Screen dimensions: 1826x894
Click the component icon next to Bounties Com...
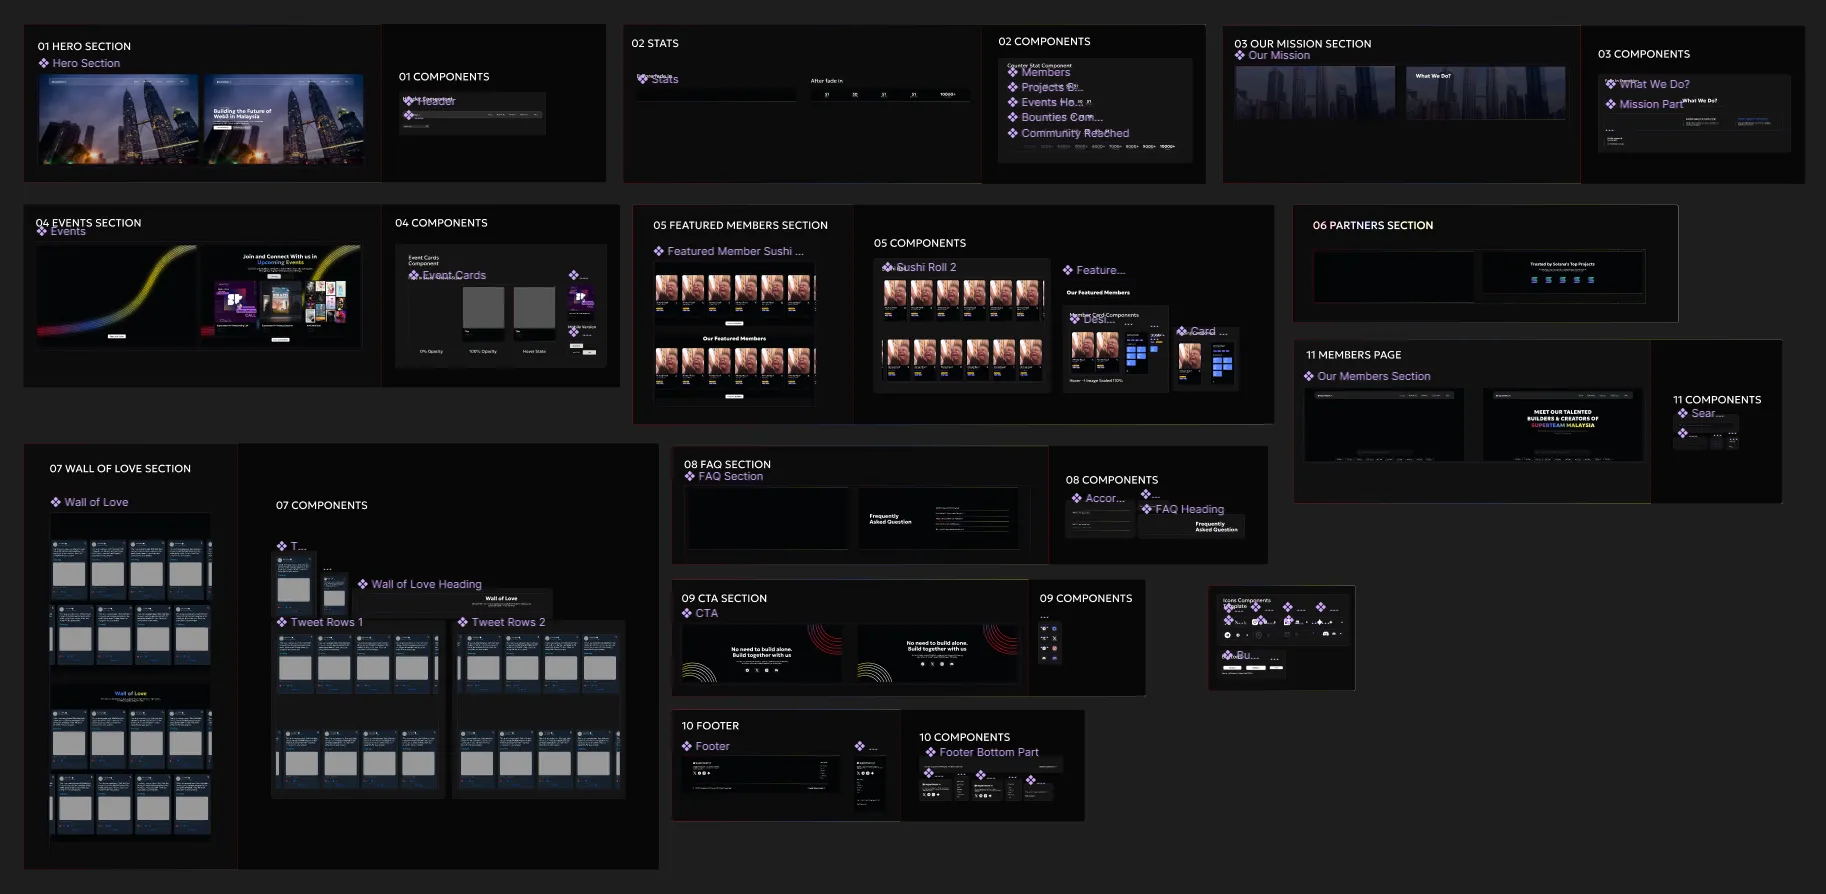click(1013, 117)
